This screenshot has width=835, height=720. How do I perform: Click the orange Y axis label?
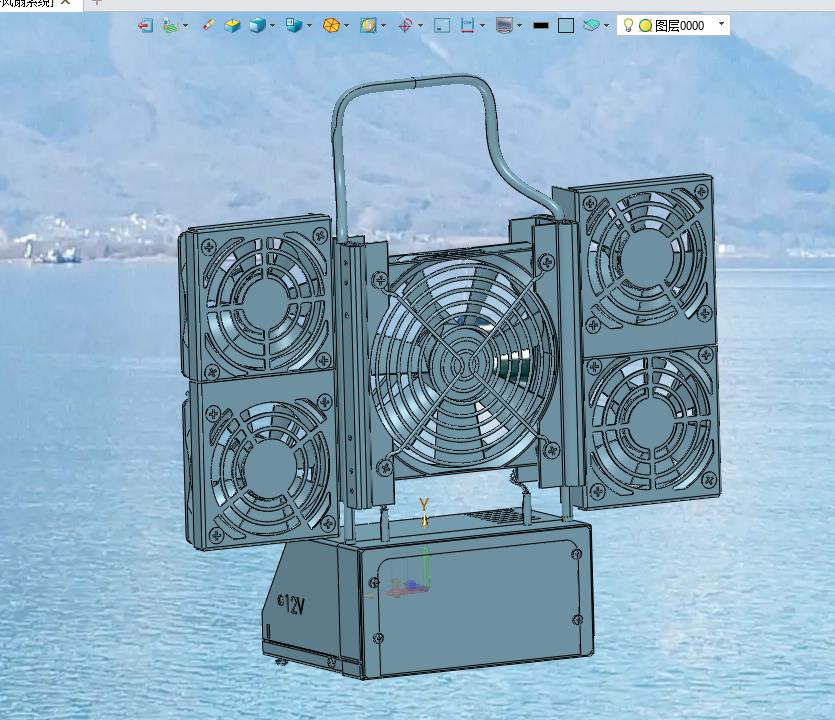pyautogui.click(x=424, y=504)
